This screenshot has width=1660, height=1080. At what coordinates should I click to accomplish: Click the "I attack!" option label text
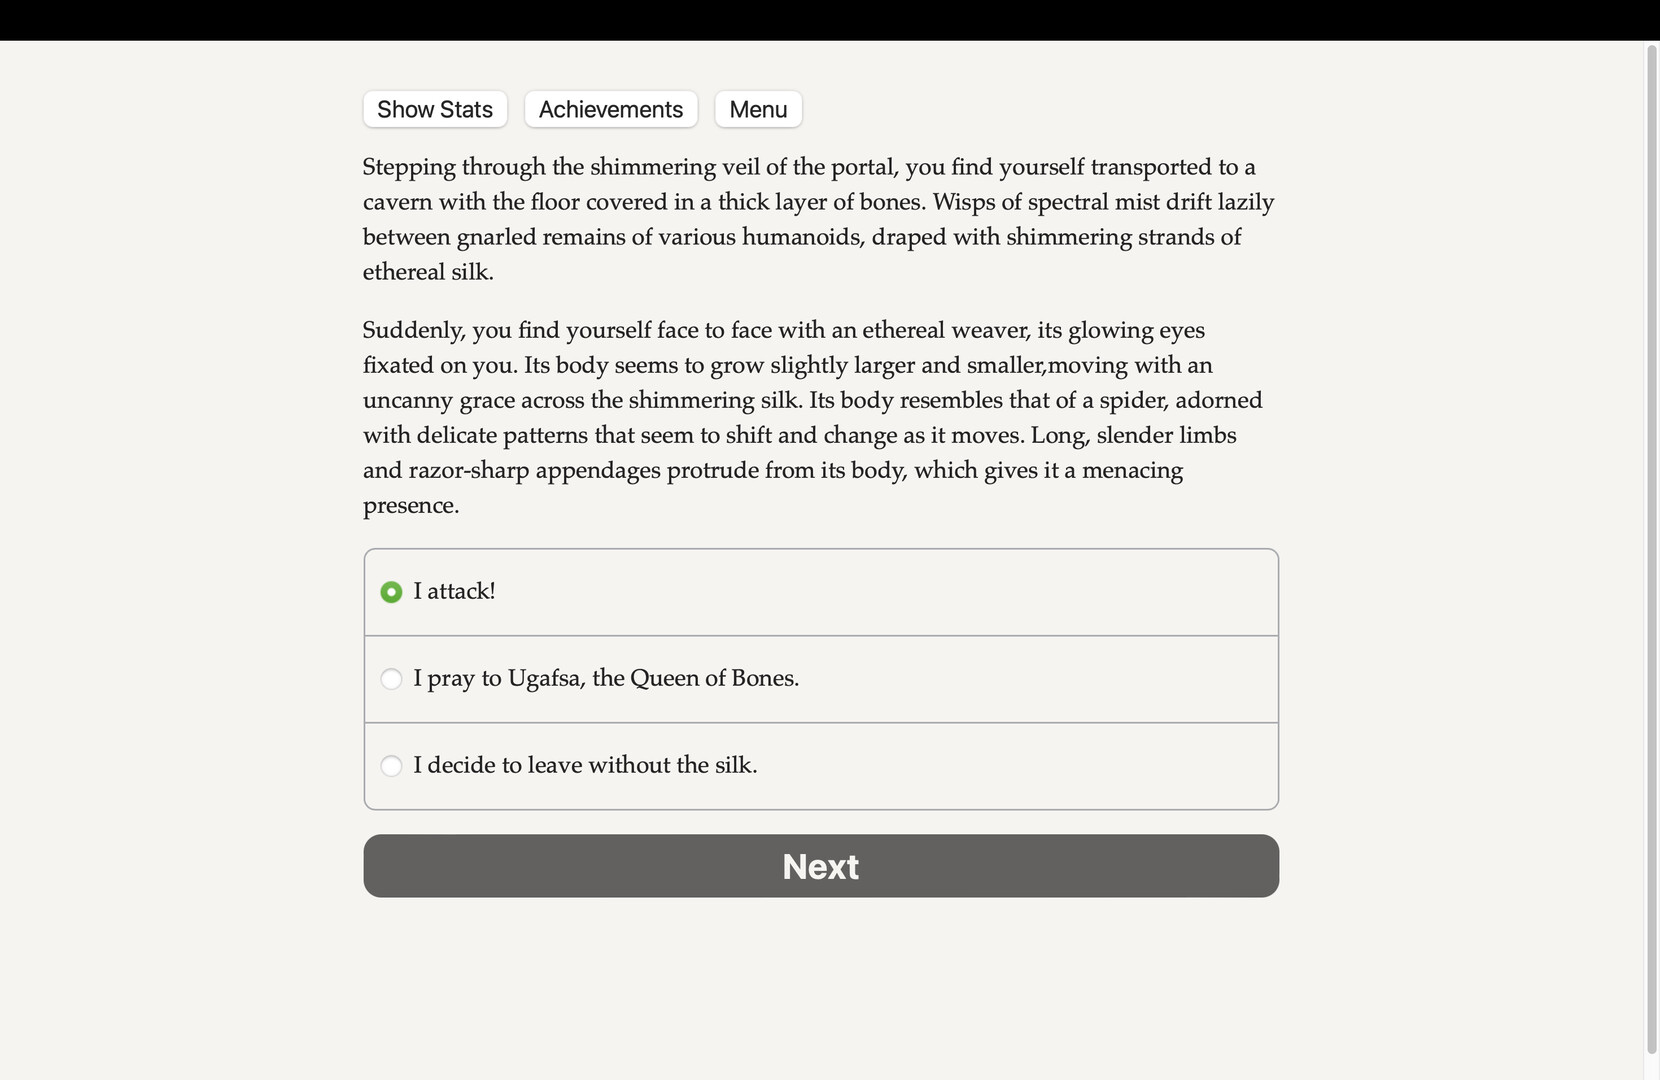coord(454,591)
